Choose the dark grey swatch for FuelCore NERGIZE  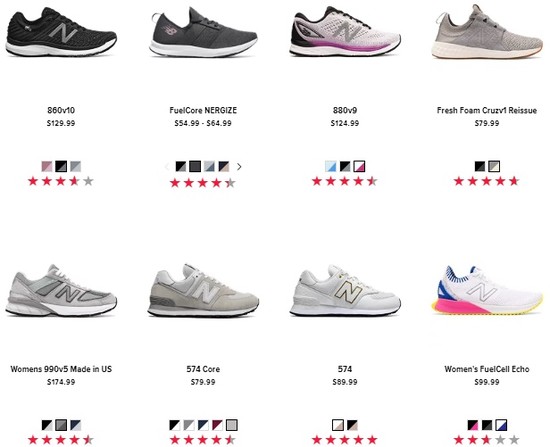(195, 166)
